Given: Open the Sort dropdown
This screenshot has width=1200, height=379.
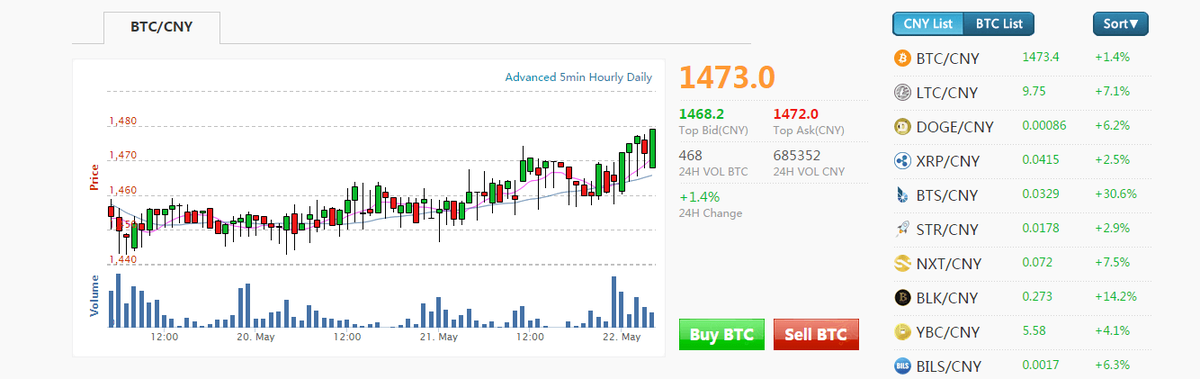Looking at the screenshot, I should pos(1121,23).
